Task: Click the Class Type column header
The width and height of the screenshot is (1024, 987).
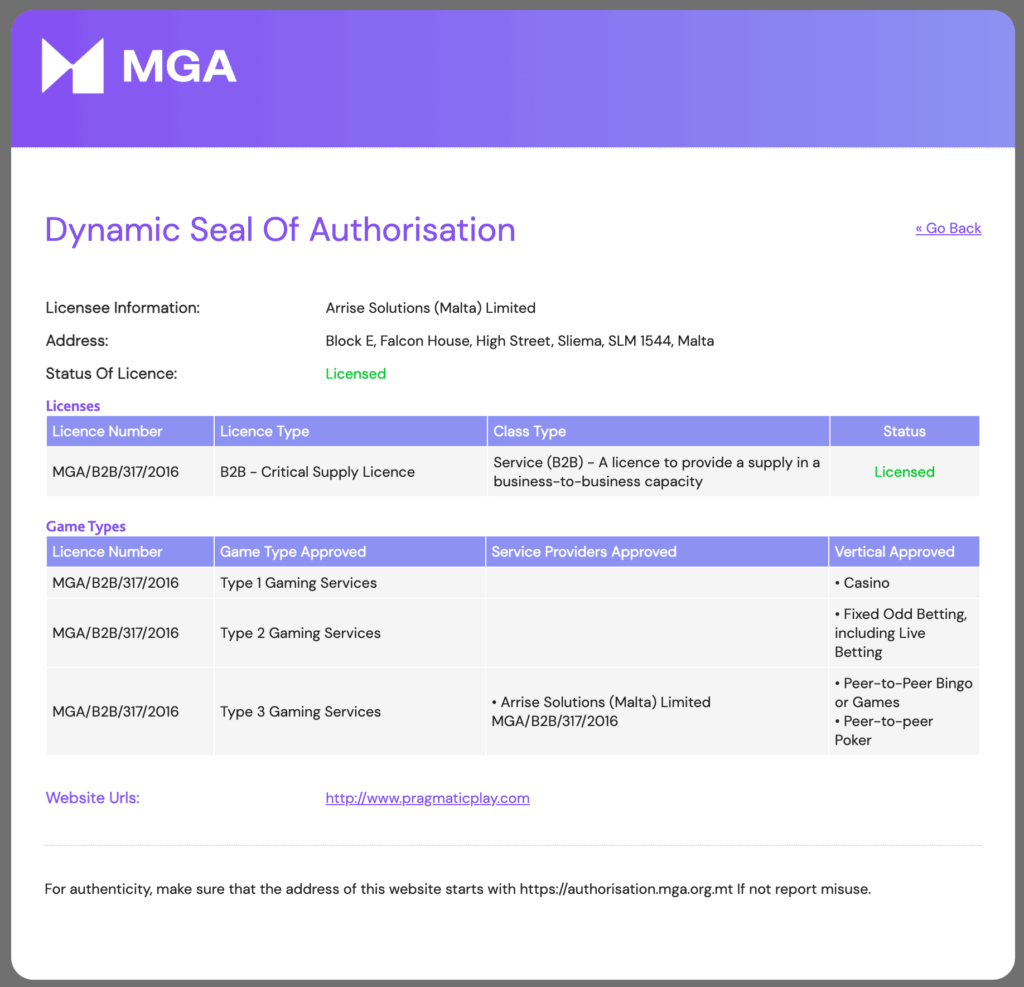Action: point(530,431)
